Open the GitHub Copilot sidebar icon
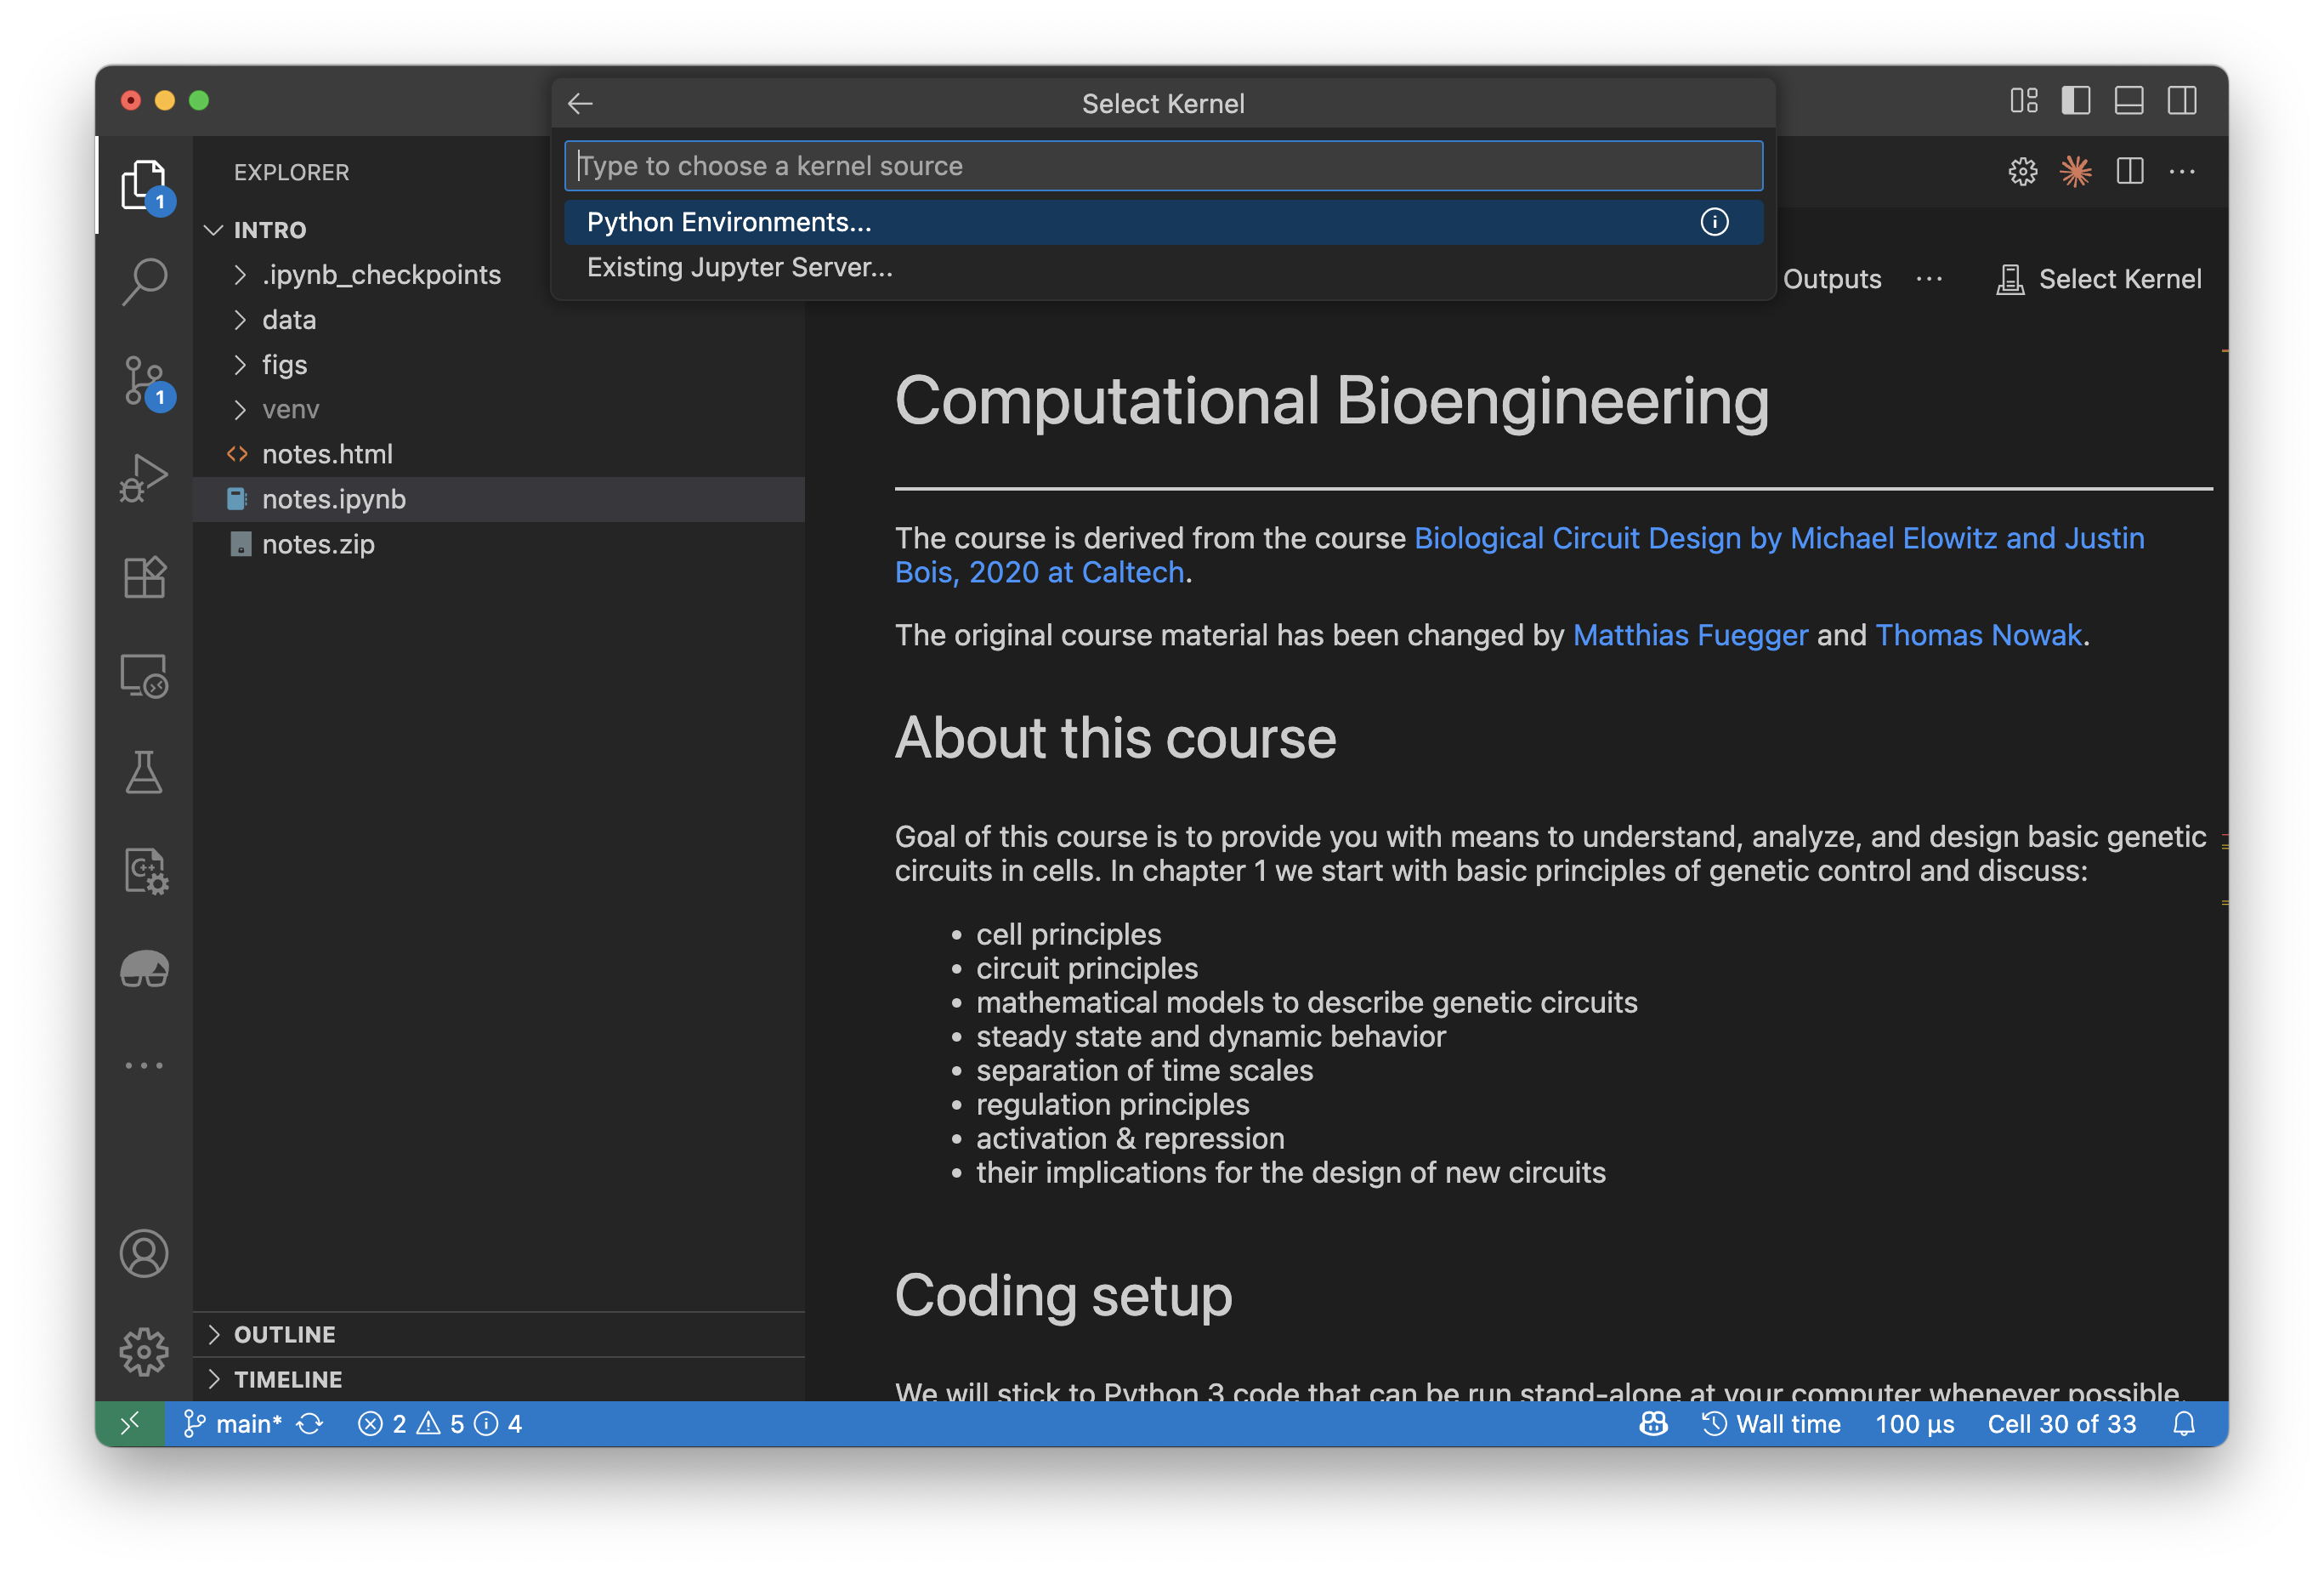 pyautogui.click(x=145, y=968)
